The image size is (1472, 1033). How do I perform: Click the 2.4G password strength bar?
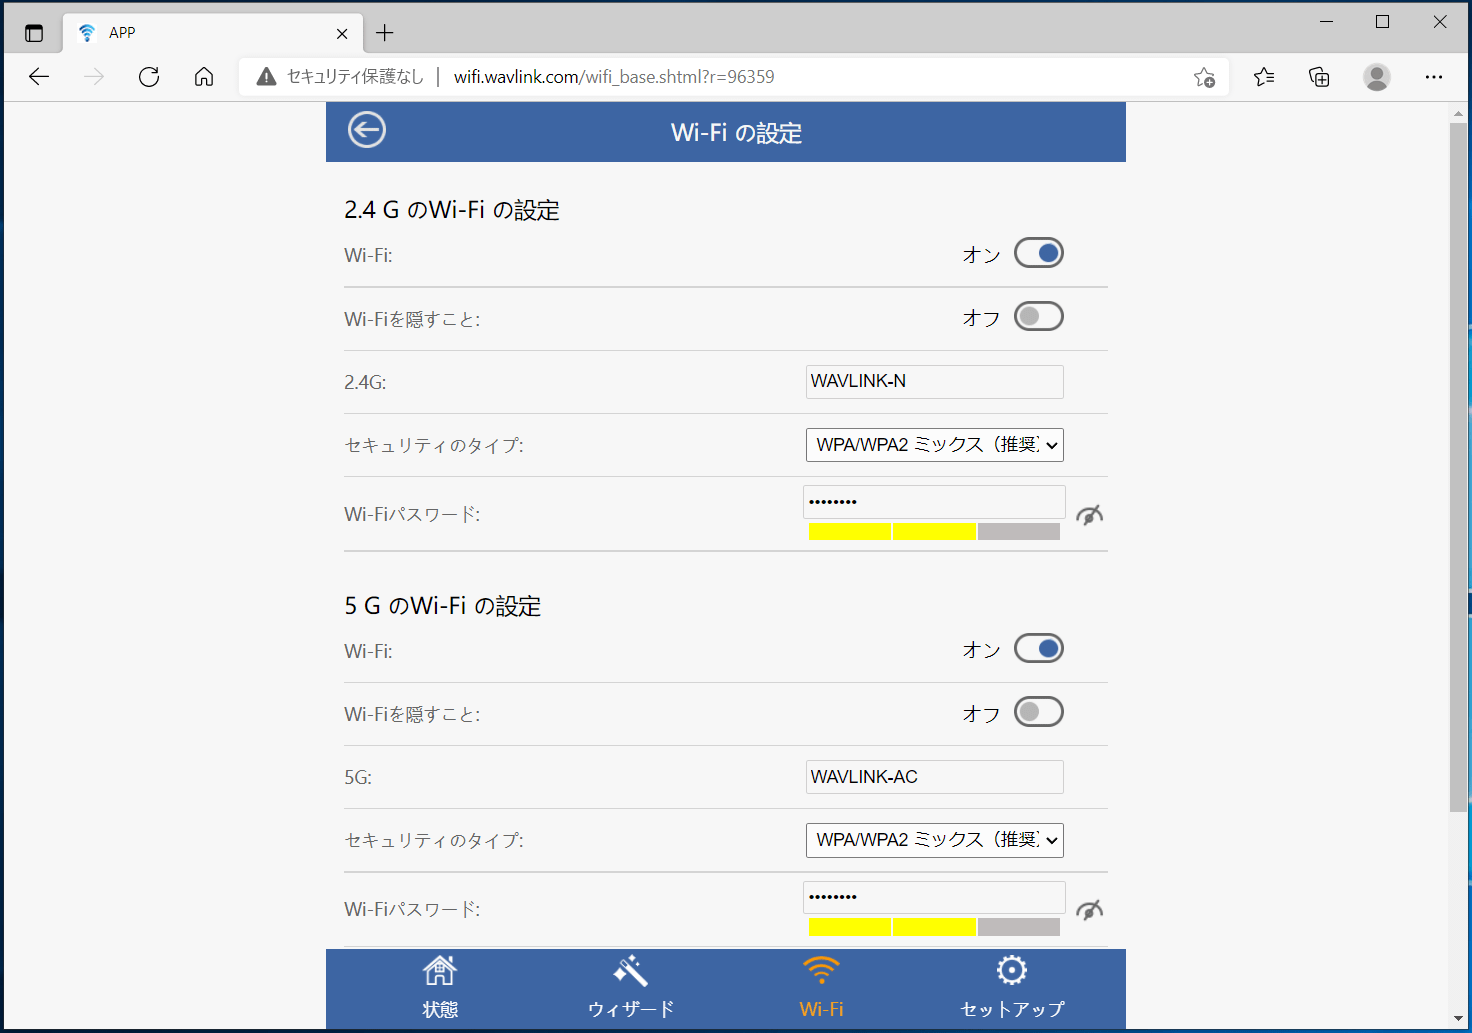click(x=934, y=532)
